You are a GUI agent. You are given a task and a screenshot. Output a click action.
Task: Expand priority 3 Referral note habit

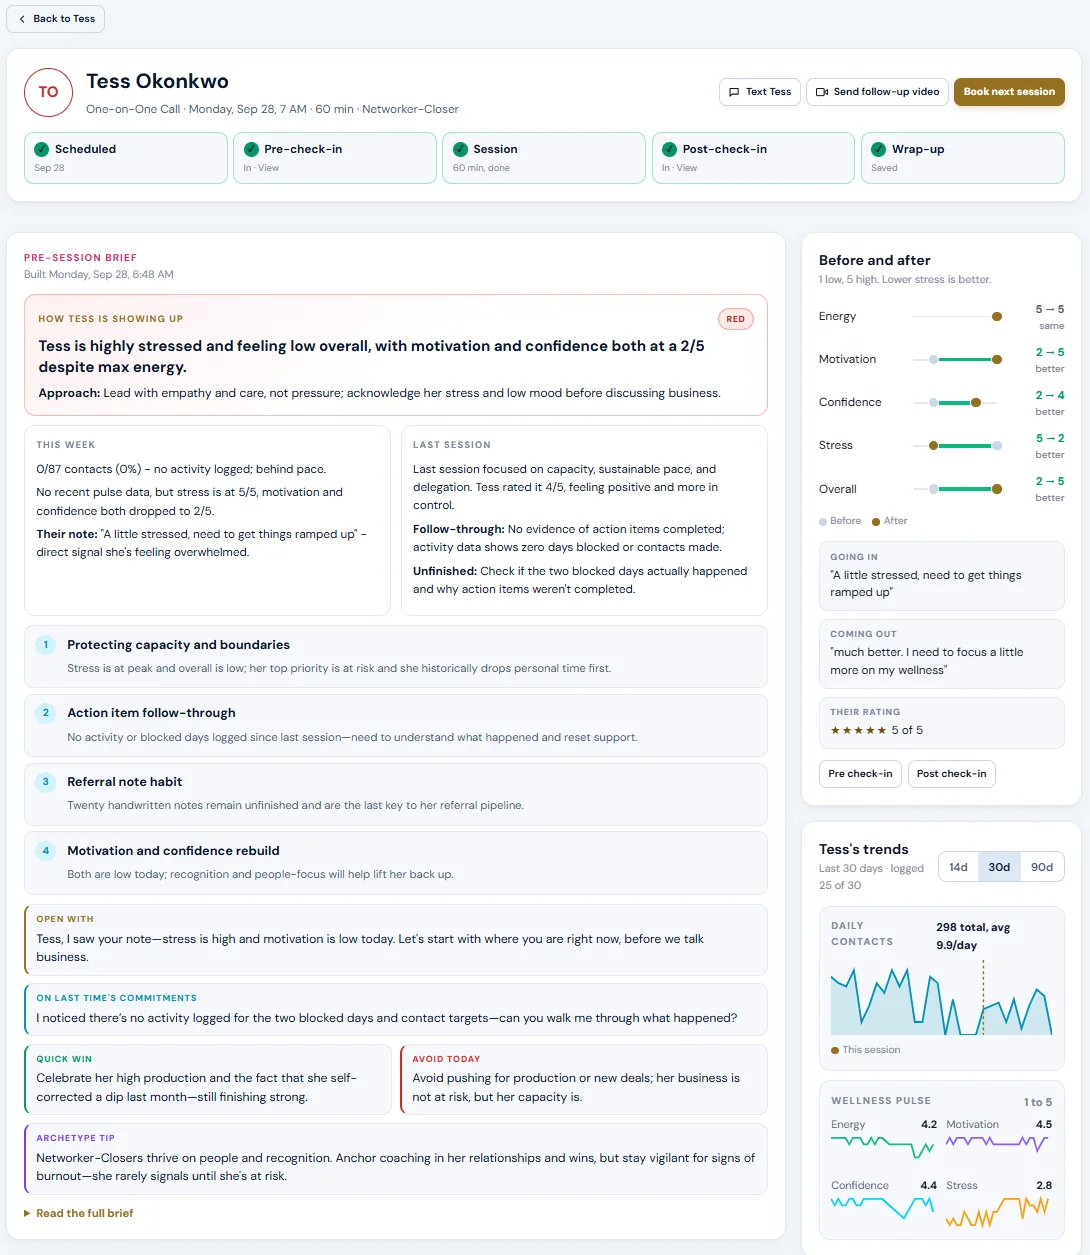click(396, 793)
